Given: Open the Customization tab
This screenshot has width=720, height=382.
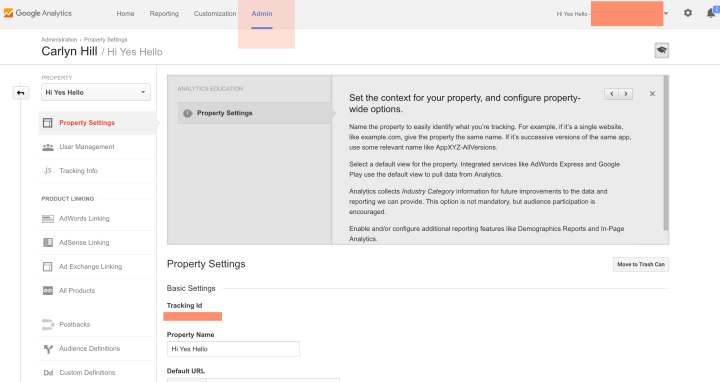Looking at the screenshot, I should (x=215, y=14).
